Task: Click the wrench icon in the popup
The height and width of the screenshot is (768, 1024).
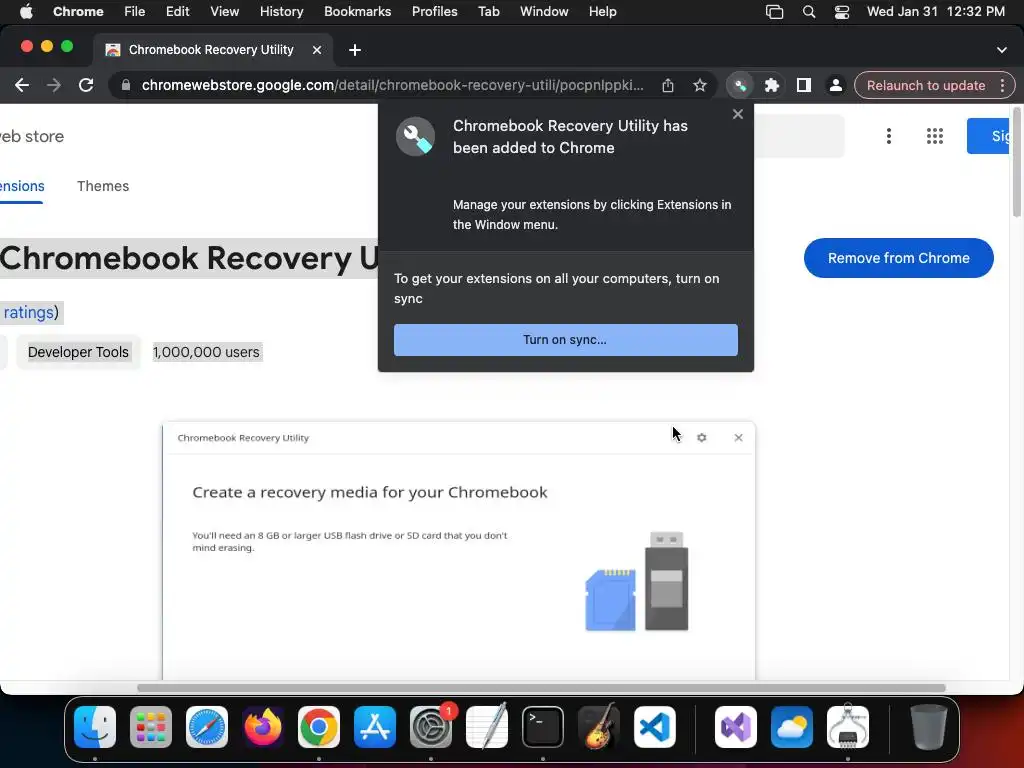Action: click(415, 136)
